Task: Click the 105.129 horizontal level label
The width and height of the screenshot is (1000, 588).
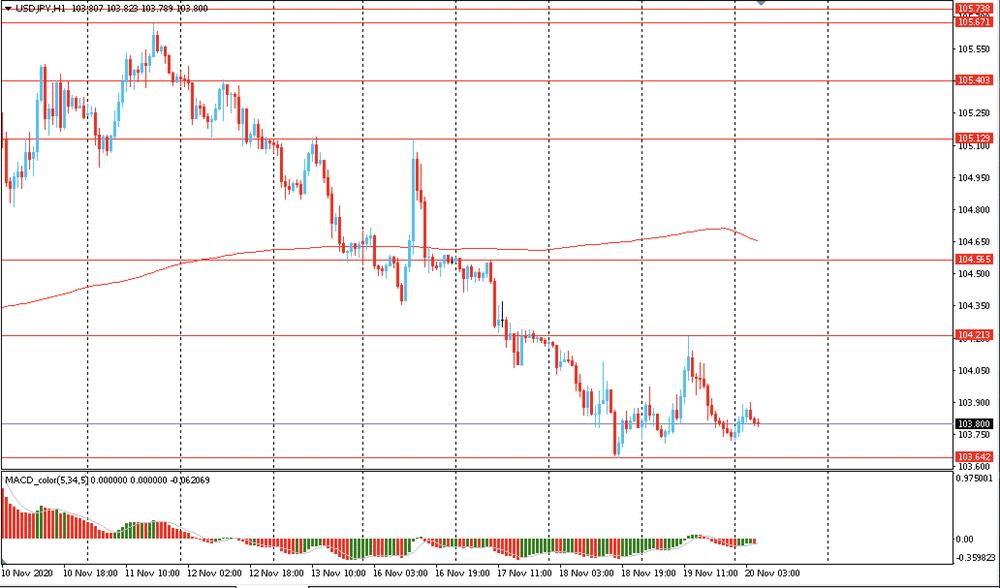Action: click(974, 138)
